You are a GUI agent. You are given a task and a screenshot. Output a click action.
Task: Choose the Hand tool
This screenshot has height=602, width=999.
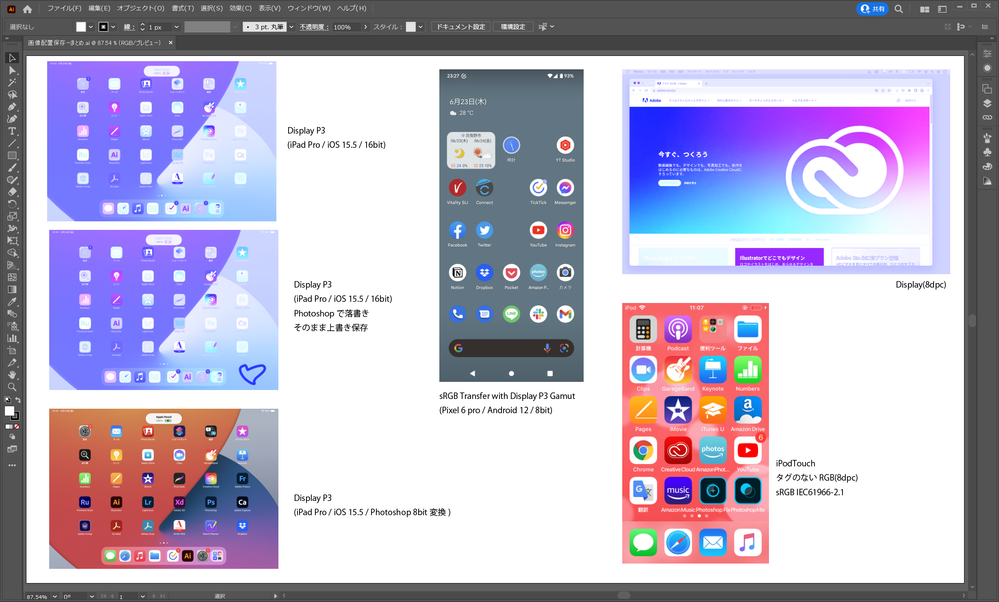click(12, 375)
